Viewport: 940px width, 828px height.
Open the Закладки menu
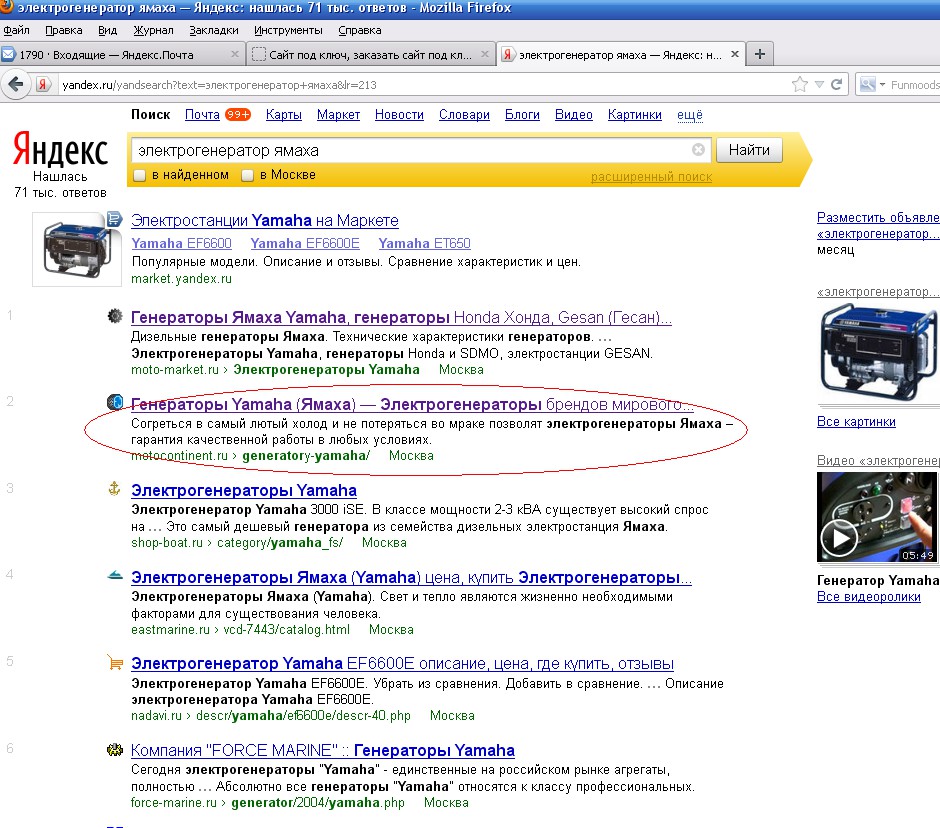coord(213,30)
